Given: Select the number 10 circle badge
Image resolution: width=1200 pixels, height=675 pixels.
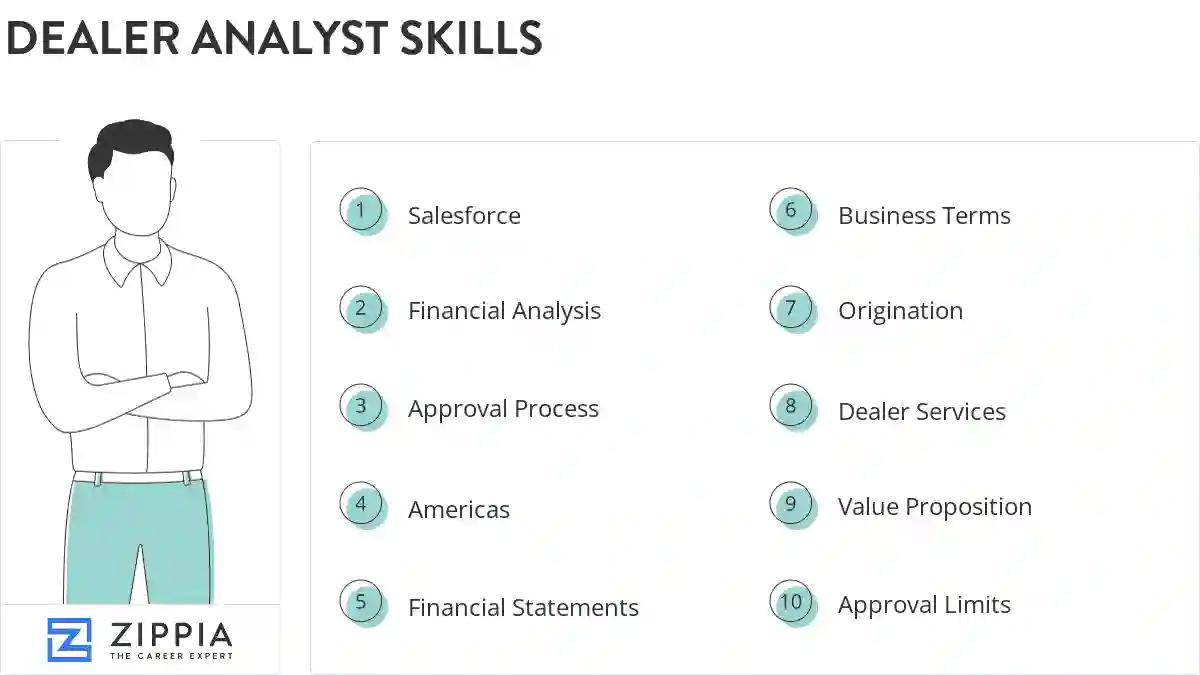Looking at the screenshot, I should coord(791,602).
